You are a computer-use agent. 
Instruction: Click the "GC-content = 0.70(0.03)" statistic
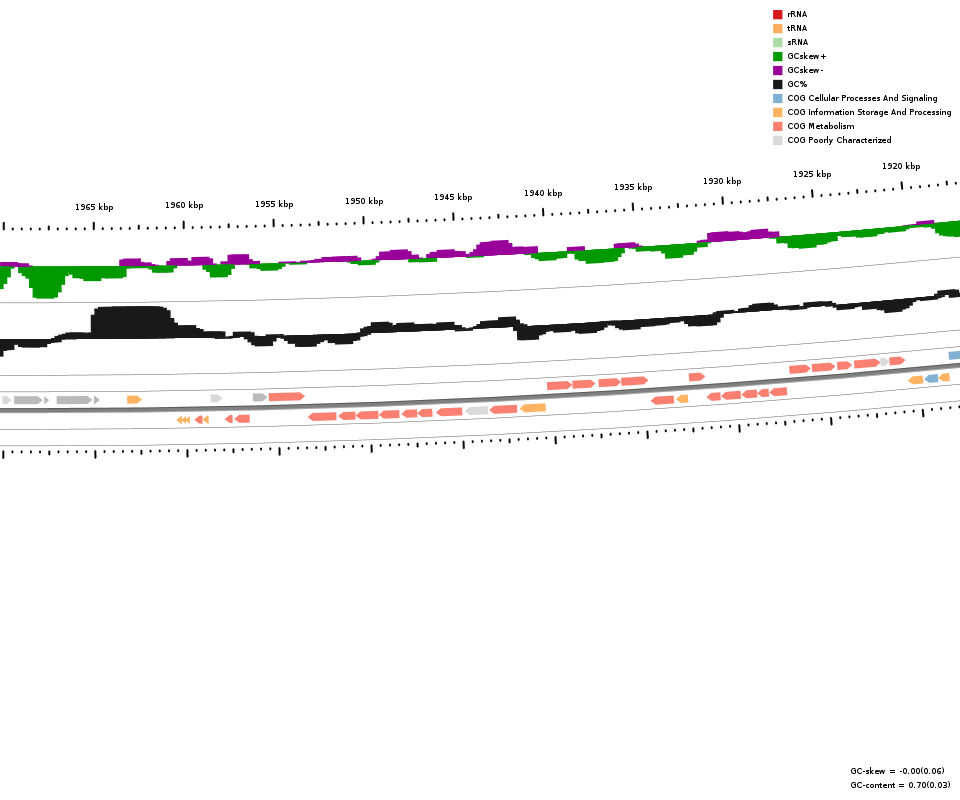(900, 785)
